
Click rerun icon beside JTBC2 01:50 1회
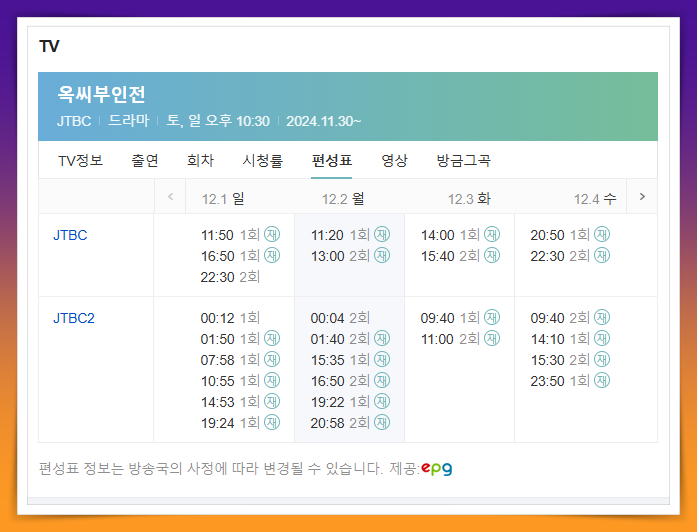point(272,339)
